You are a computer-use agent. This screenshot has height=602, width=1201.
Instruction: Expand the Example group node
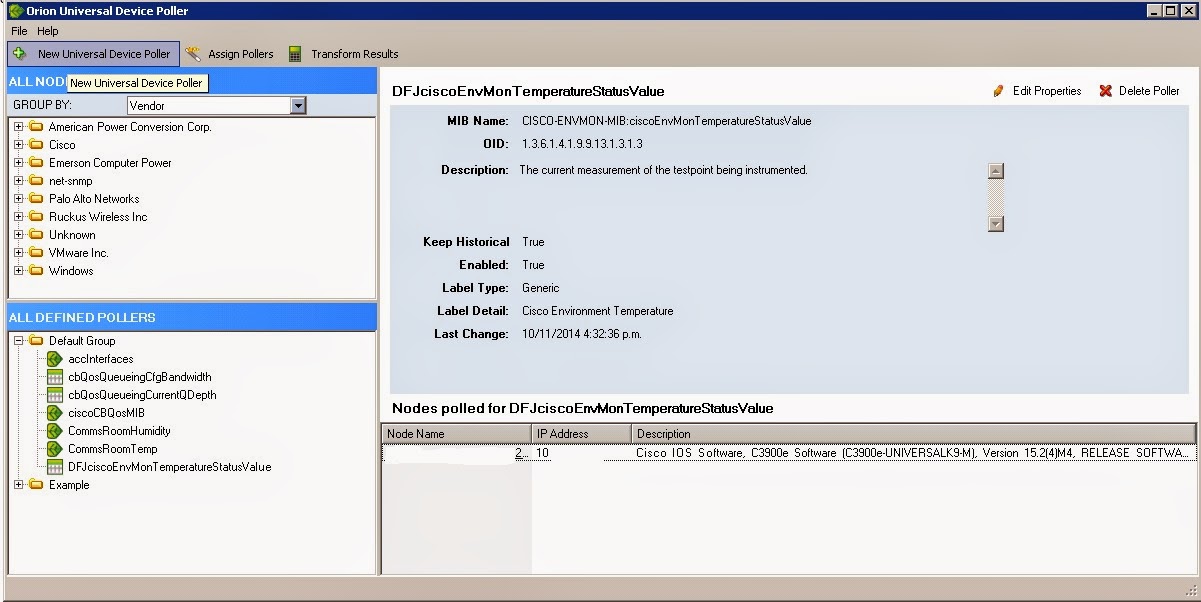click(18, 485)
